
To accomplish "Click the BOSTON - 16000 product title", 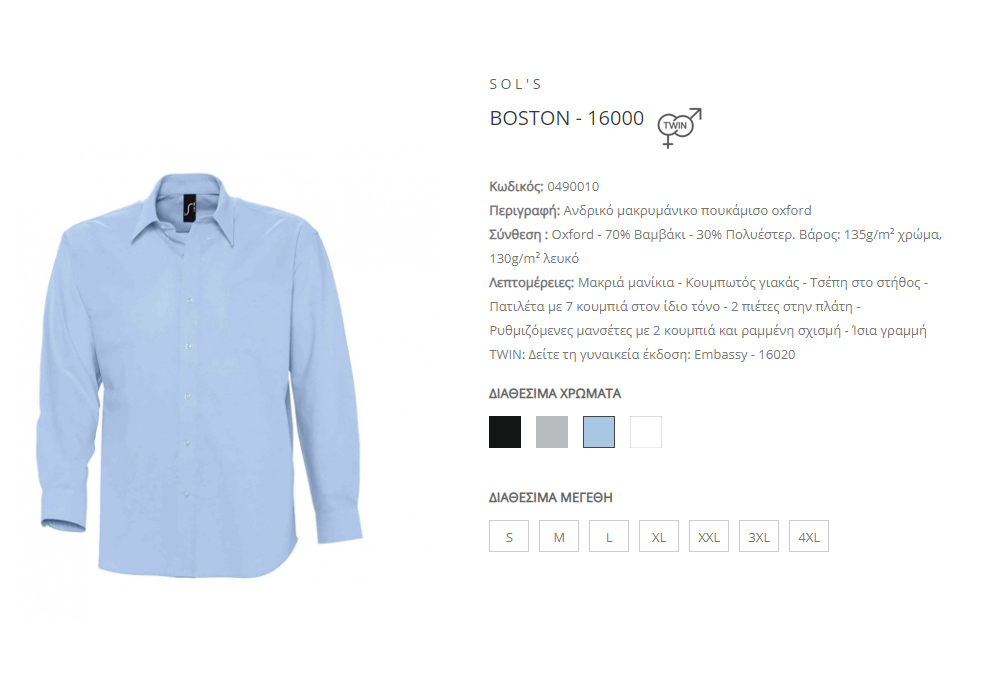I will [x=566, y=118].
